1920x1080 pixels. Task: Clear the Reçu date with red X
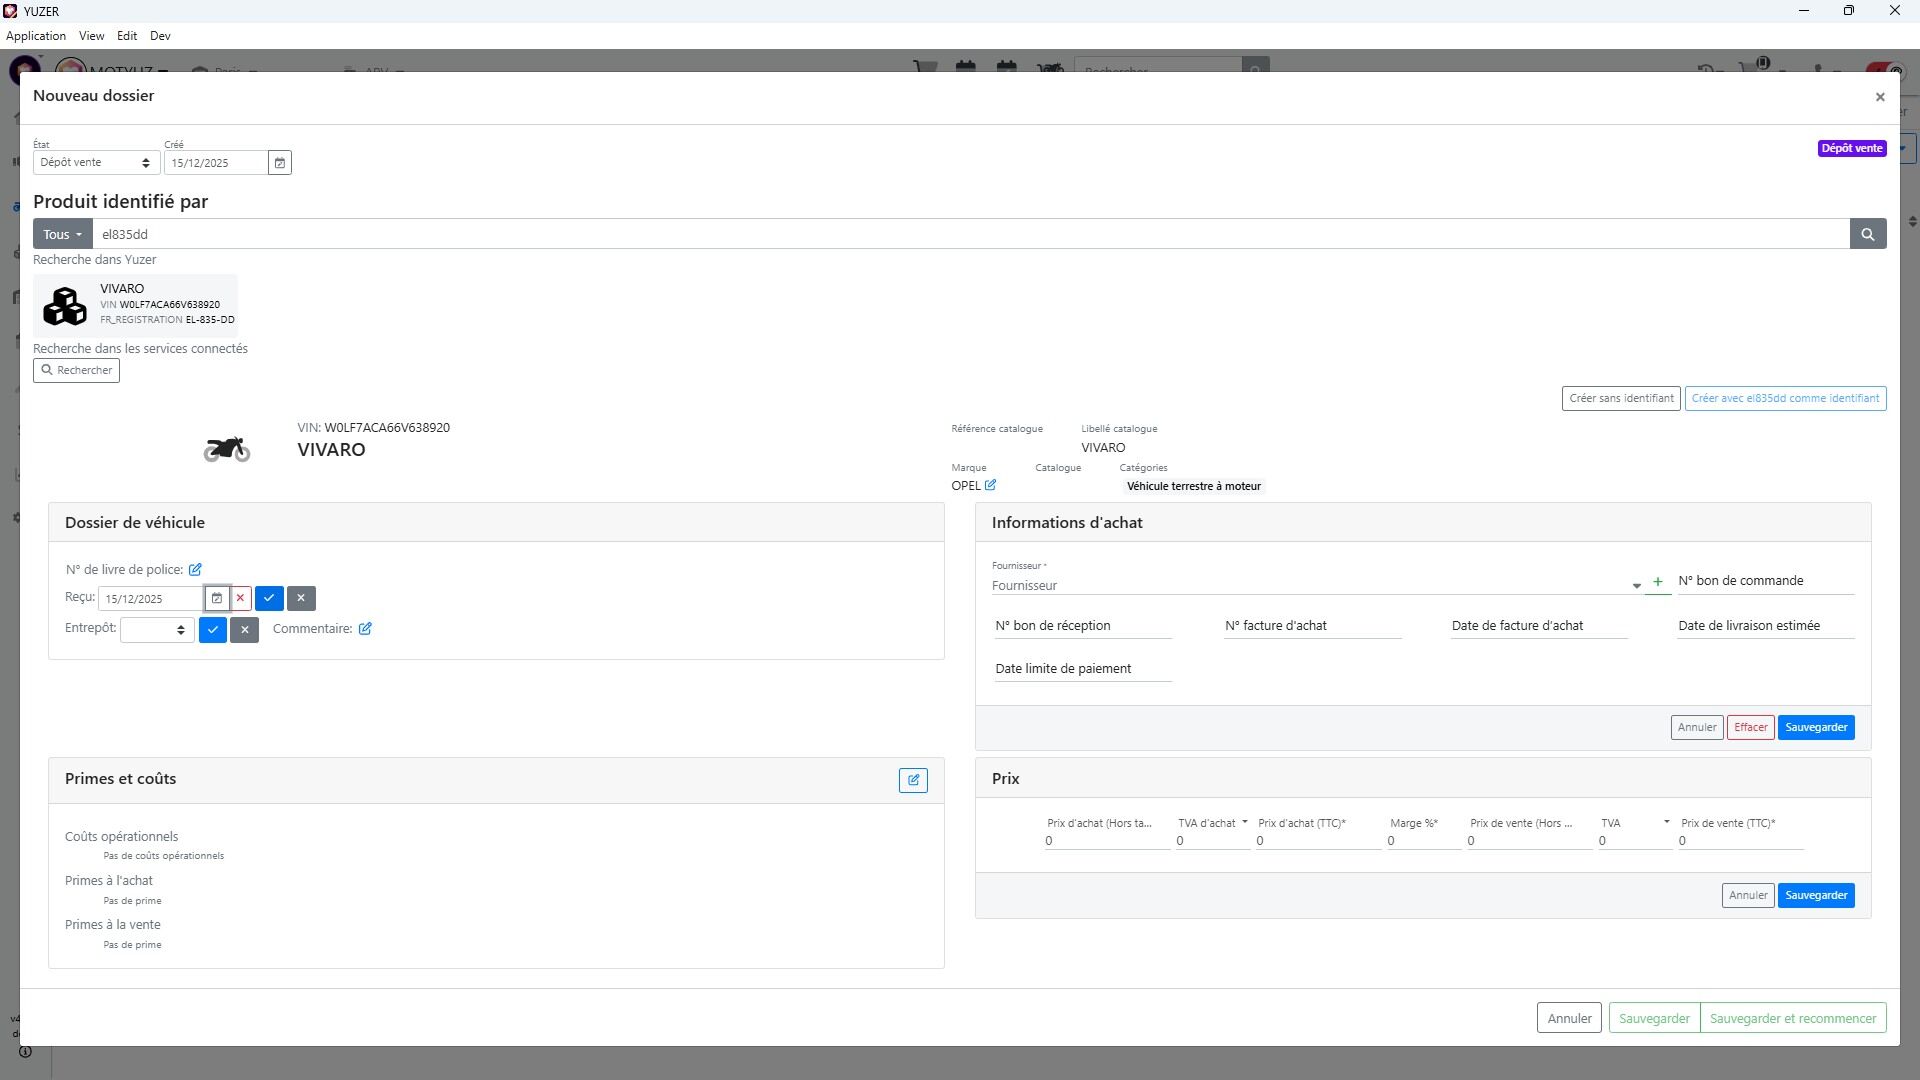[240, 599]
